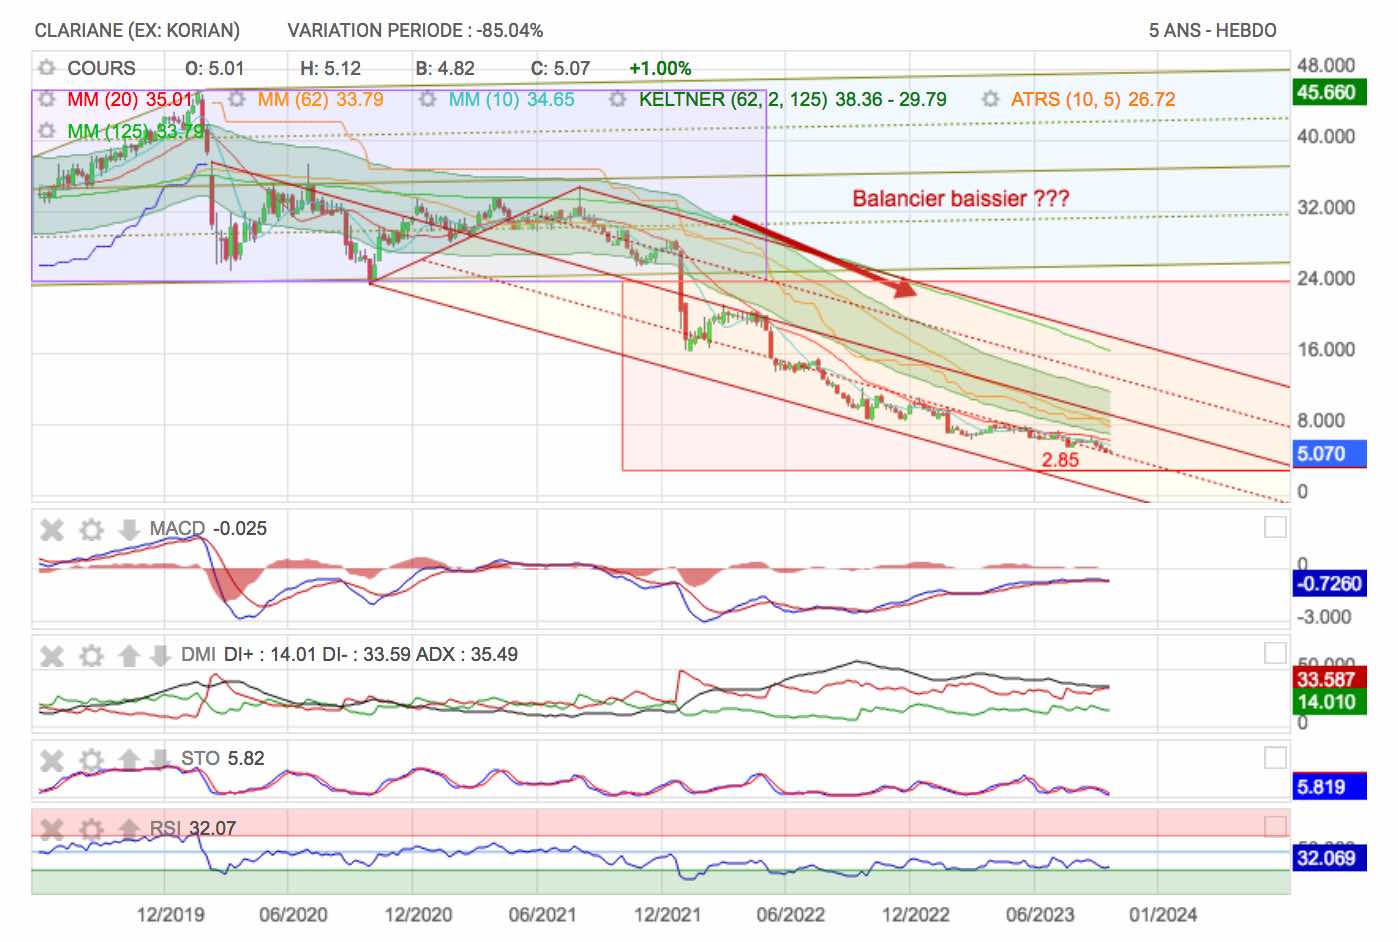This screenshot has height=942, width=1398.
Task: Move the RSI panel up
Action: tap(129, 828)
